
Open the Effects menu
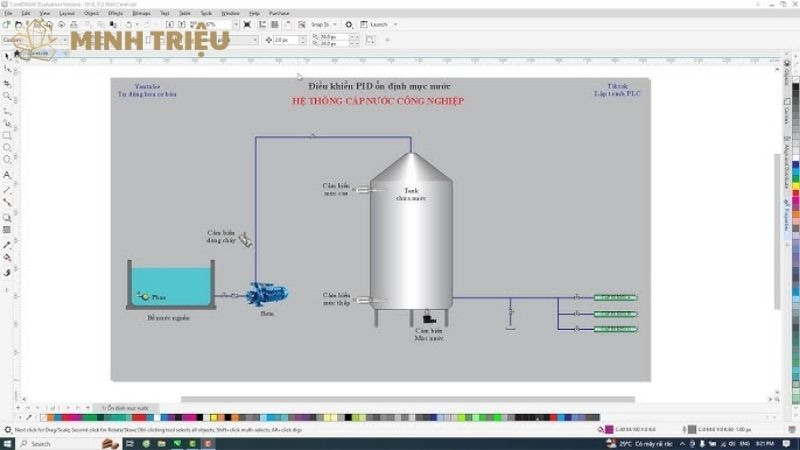click(x=116, y=13)
